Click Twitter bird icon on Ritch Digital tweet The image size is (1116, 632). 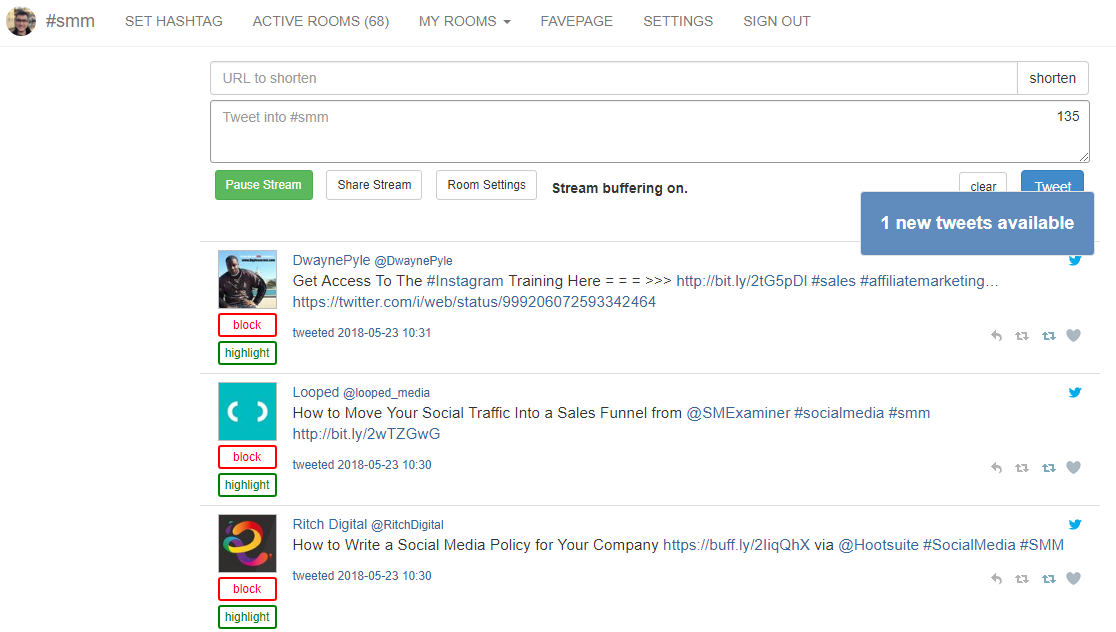pyautogui.click(x=1075, y=524)
